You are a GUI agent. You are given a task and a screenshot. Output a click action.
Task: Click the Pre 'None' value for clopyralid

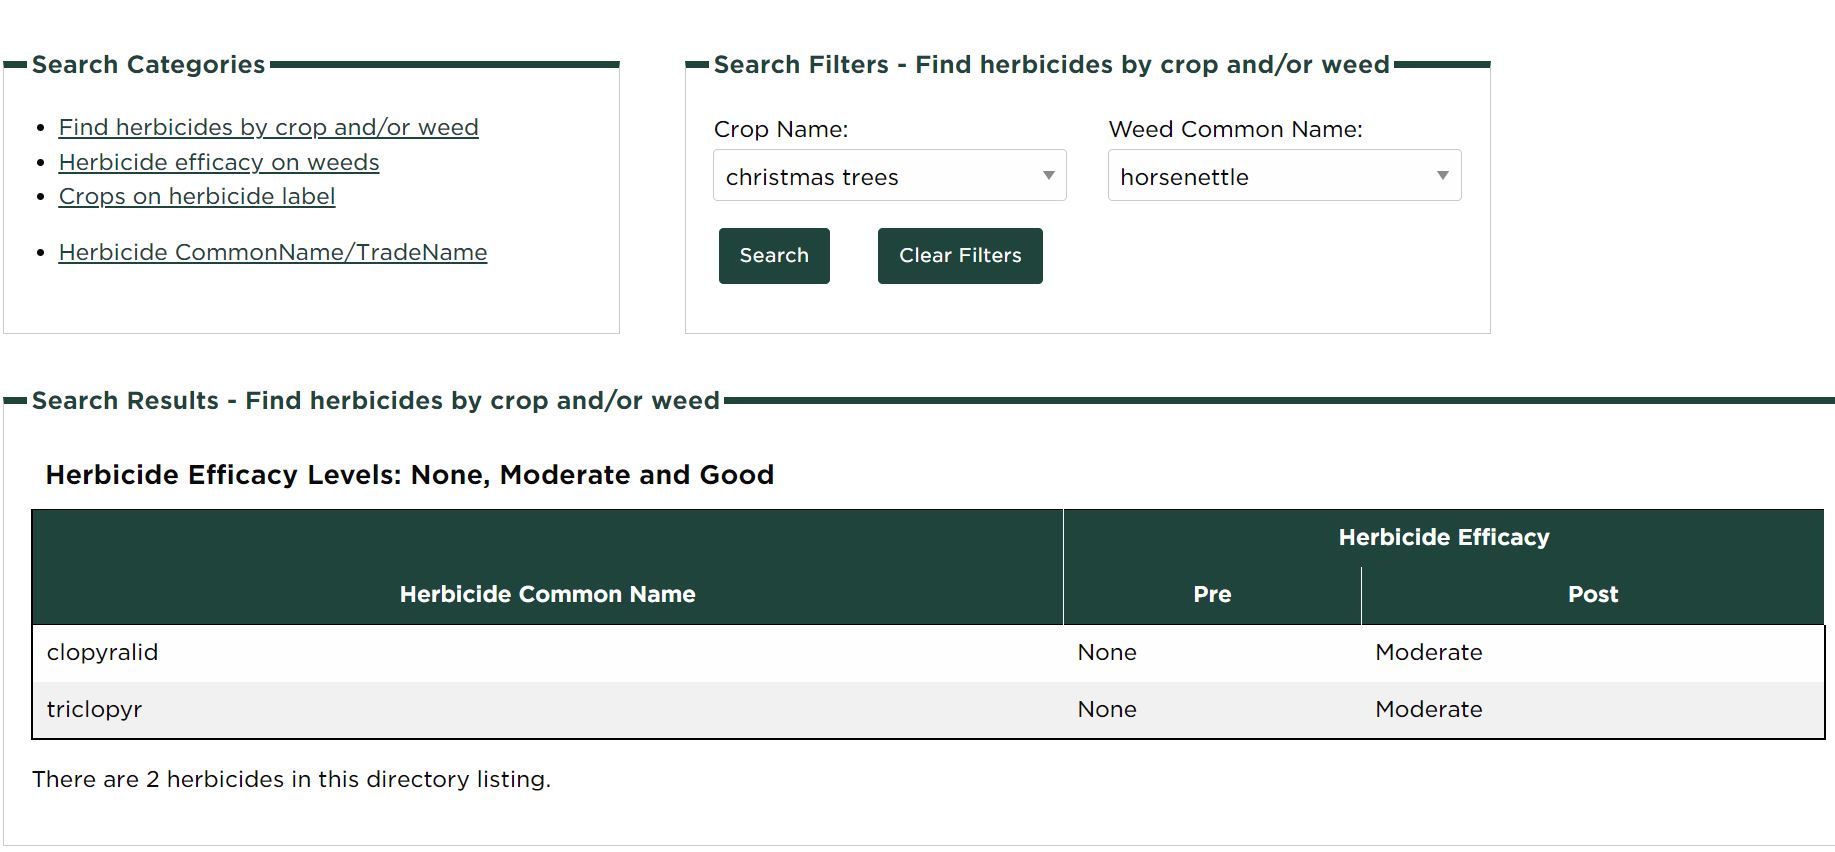coord(1106,653)
